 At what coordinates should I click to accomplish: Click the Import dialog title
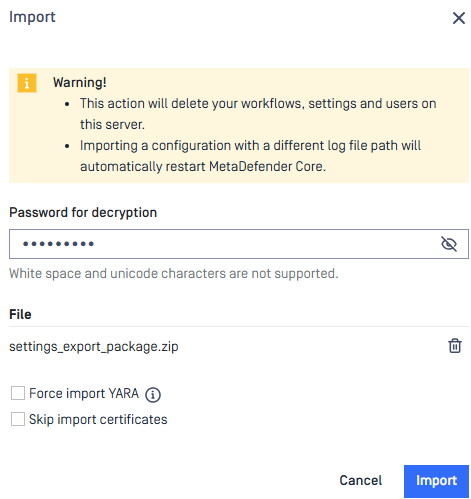pyautogui.click(x=32, y=17)
